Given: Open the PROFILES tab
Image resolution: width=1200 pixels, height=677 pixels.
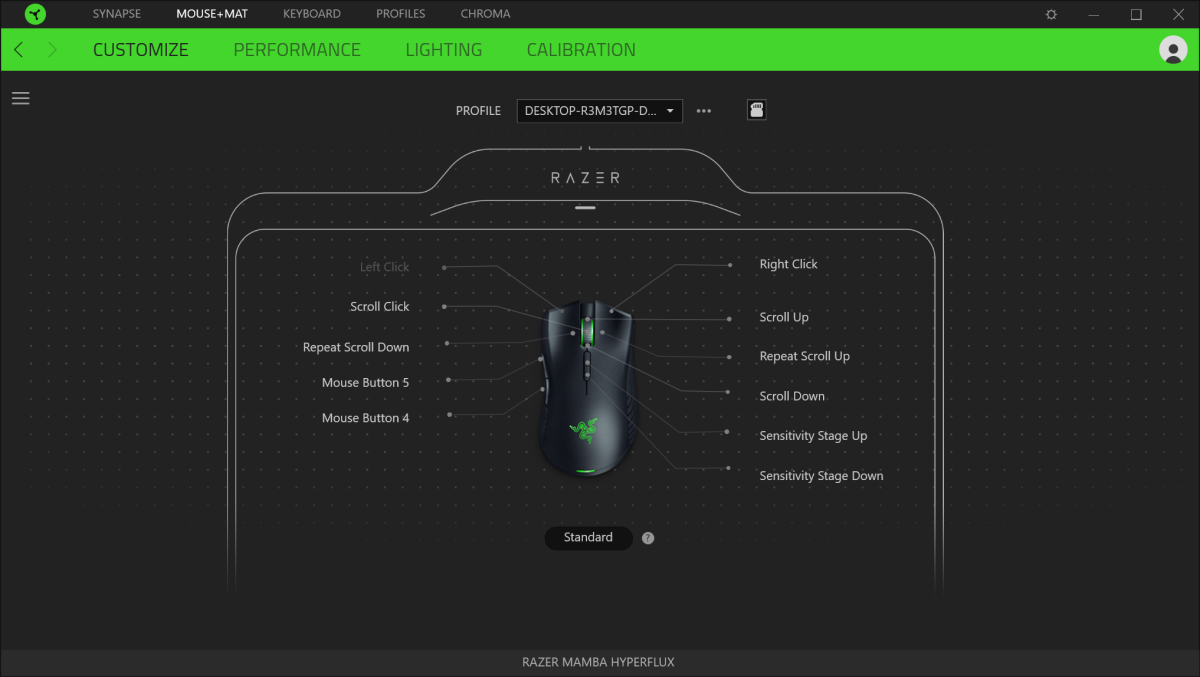Looking at the screenshot, I should (401, 14).
